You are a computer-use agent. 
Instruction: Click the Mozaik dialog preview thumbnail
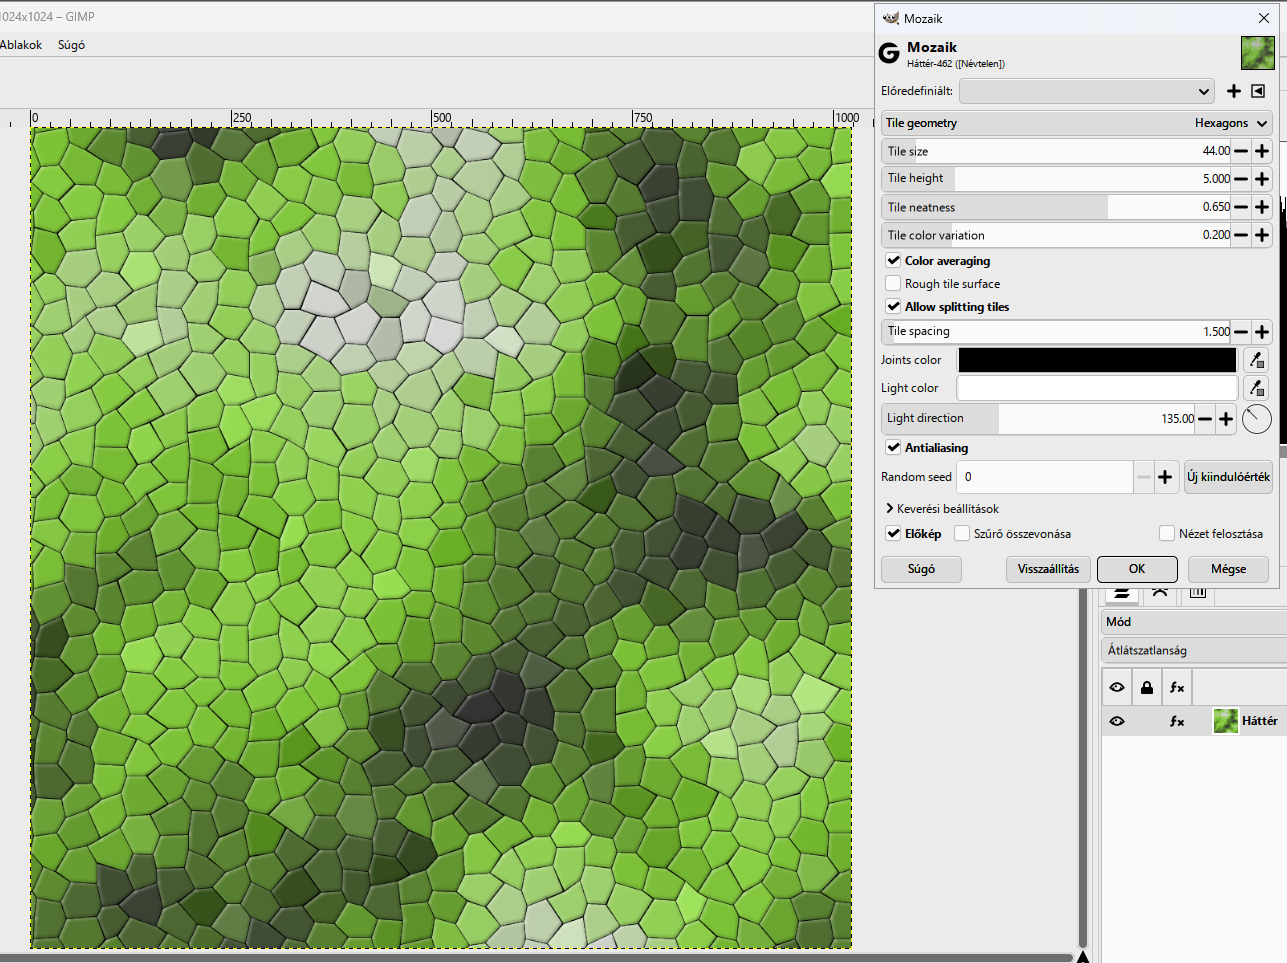1258,53
